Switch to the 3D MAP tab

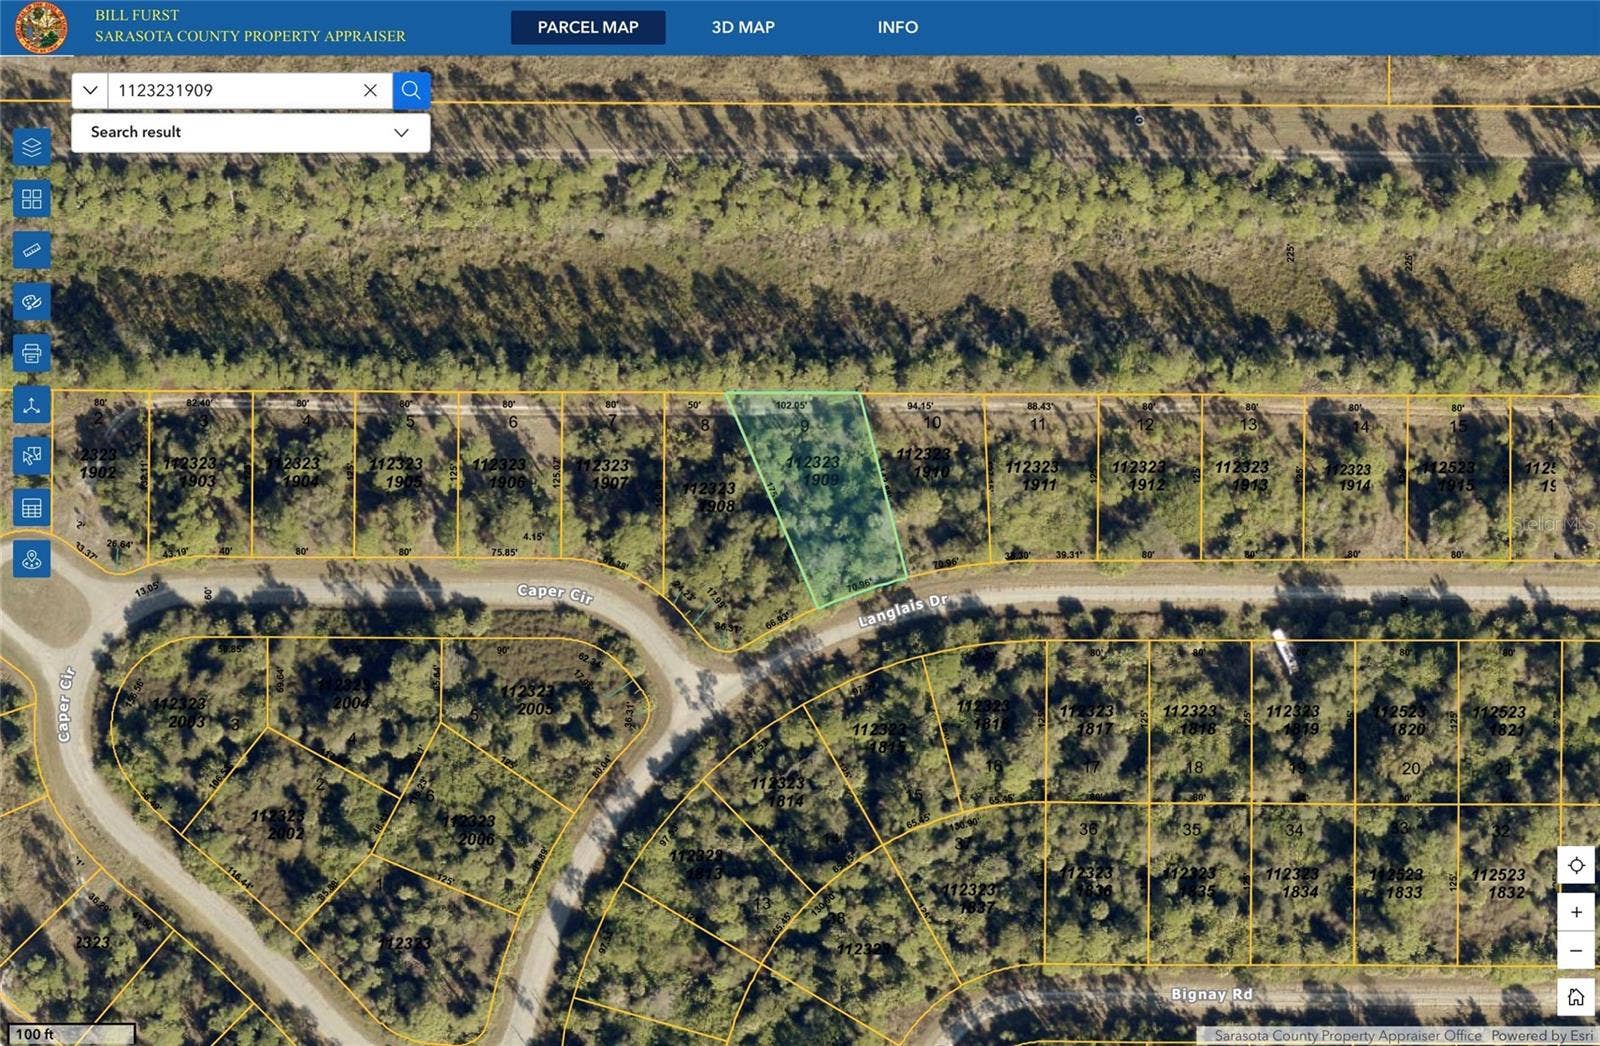pyautogui.click(x=743, y=27)
